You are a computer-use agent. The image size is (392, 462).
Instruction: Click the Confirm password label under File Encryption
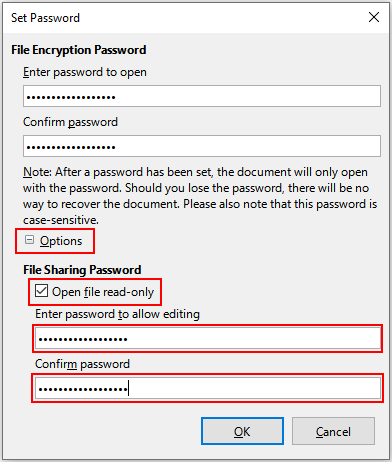point(70,122)
